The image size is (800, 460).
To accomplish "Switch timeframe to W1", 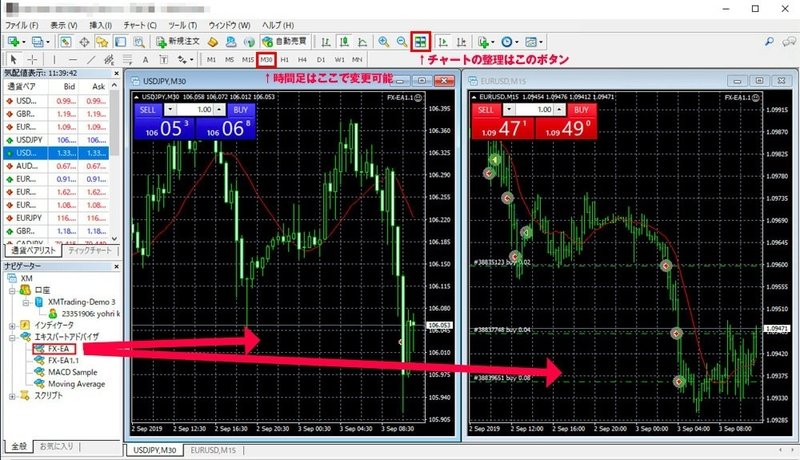I will point(339,60).
